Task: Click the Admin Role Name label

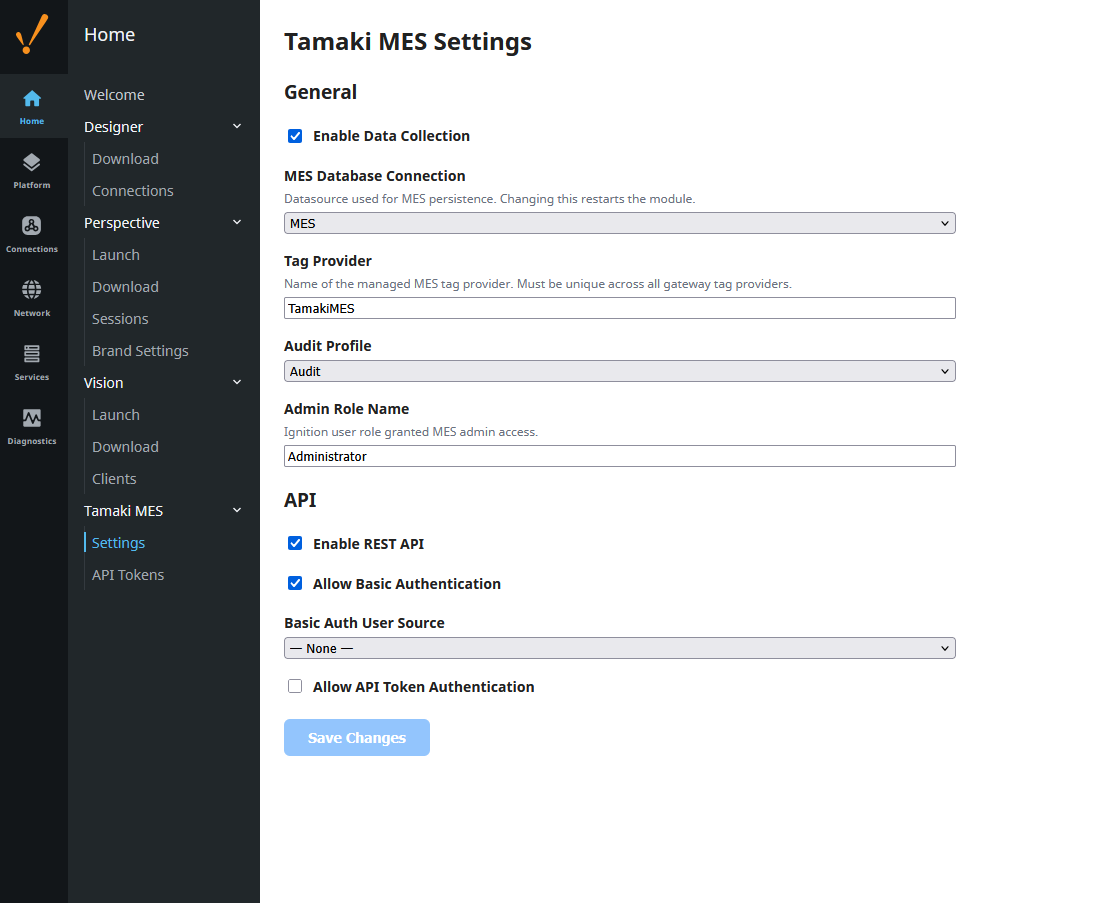Action: [347, 409]
